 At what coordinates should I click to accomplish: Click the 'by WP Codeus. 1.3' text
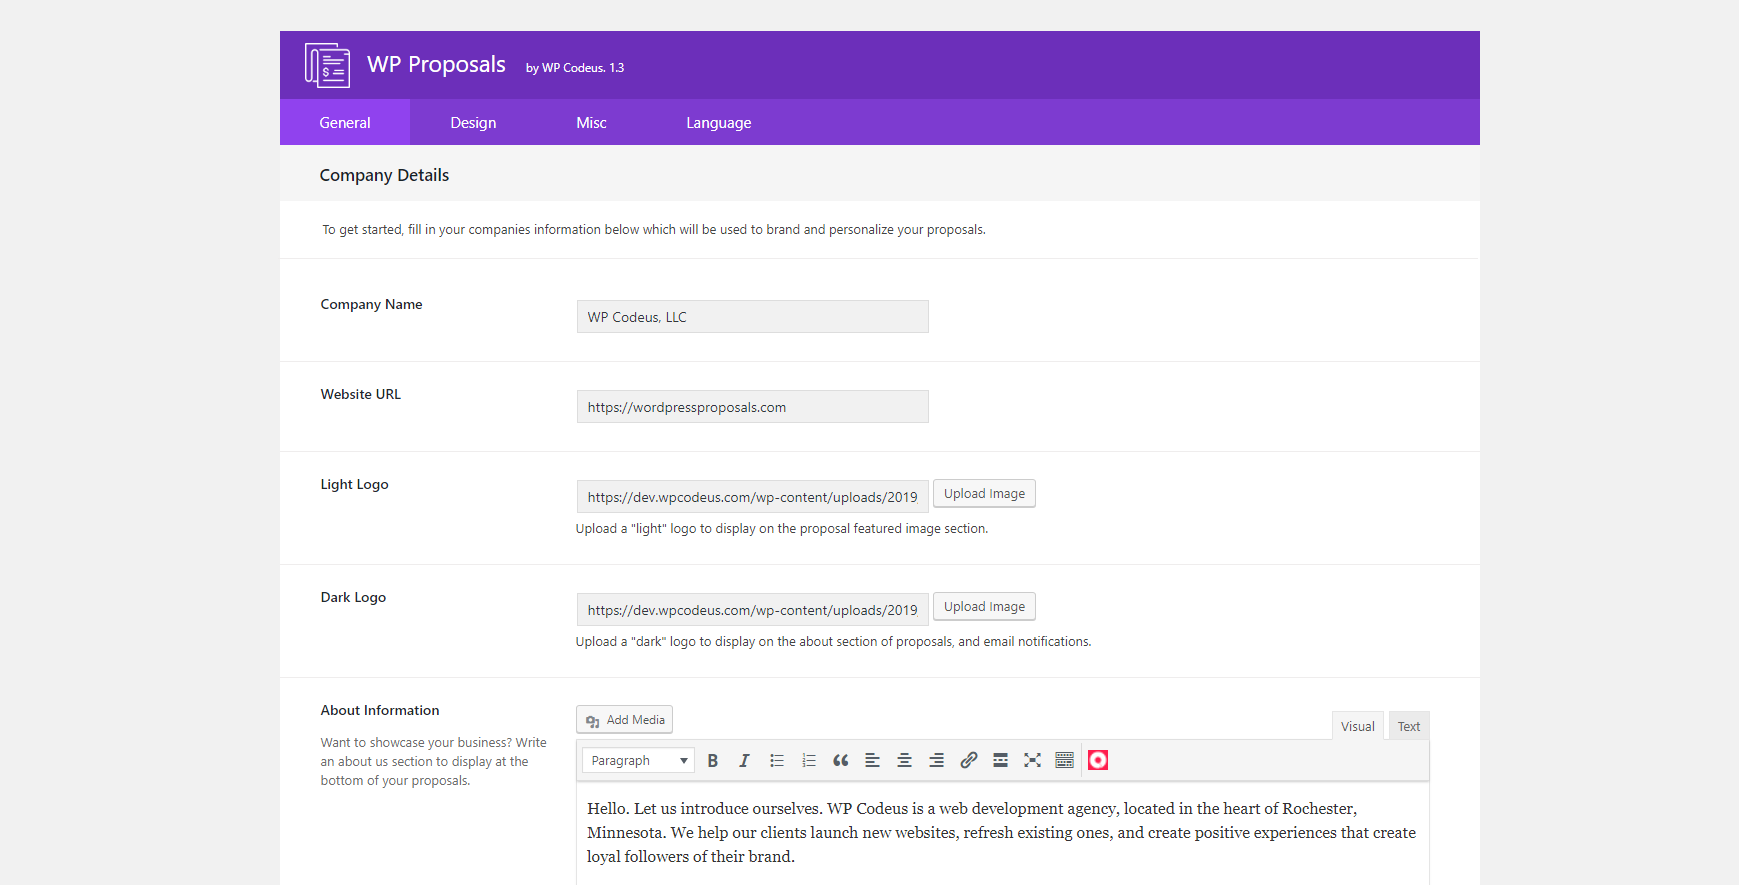click(x=575, y=68)
